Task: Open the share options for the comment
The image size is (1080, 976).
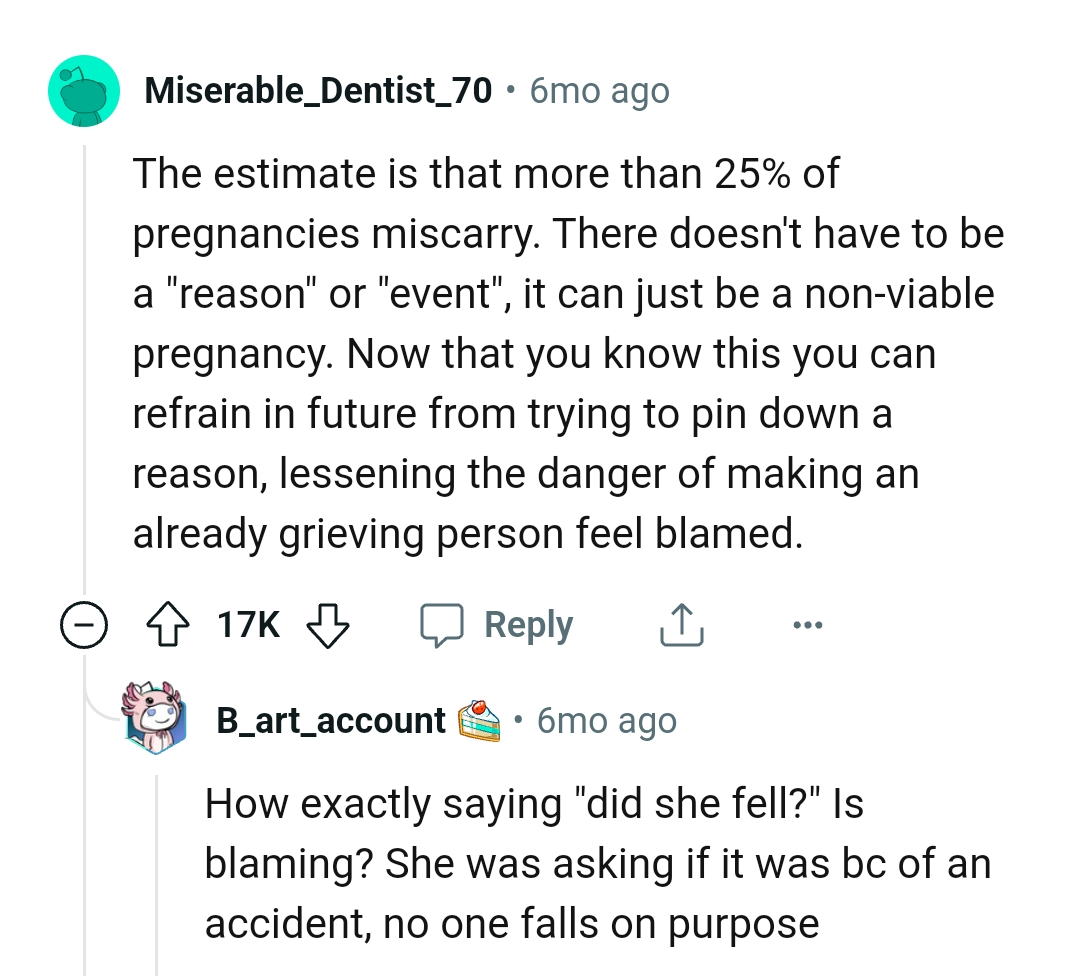Action: (681, 623)
